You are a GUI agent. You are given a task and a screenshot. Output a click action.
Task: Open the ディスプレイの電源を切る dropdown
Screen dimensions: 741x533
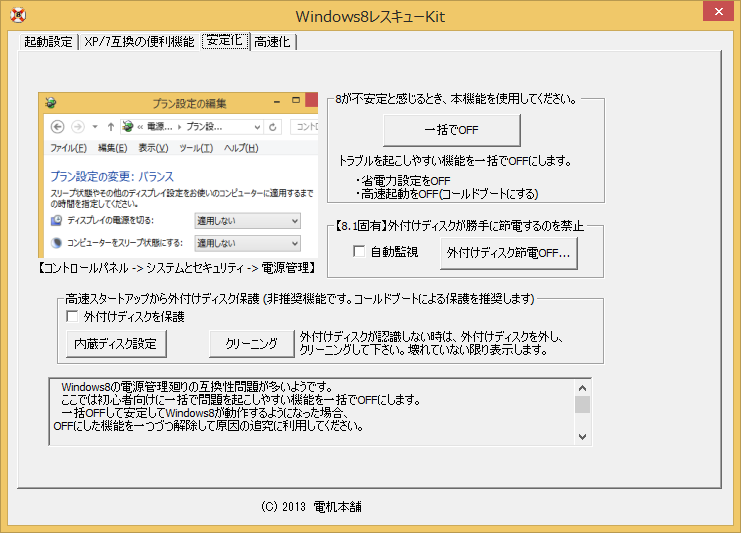[x=247, y=220]
